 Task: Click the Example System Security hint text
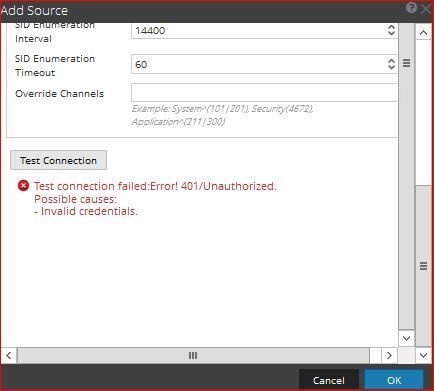click(223, 115)
